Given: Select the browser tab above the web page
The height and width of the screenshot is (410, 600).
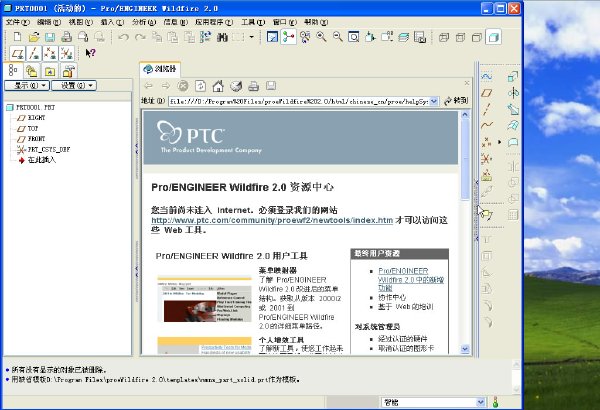Looking at the screenshot, I should tap(160, 69).
